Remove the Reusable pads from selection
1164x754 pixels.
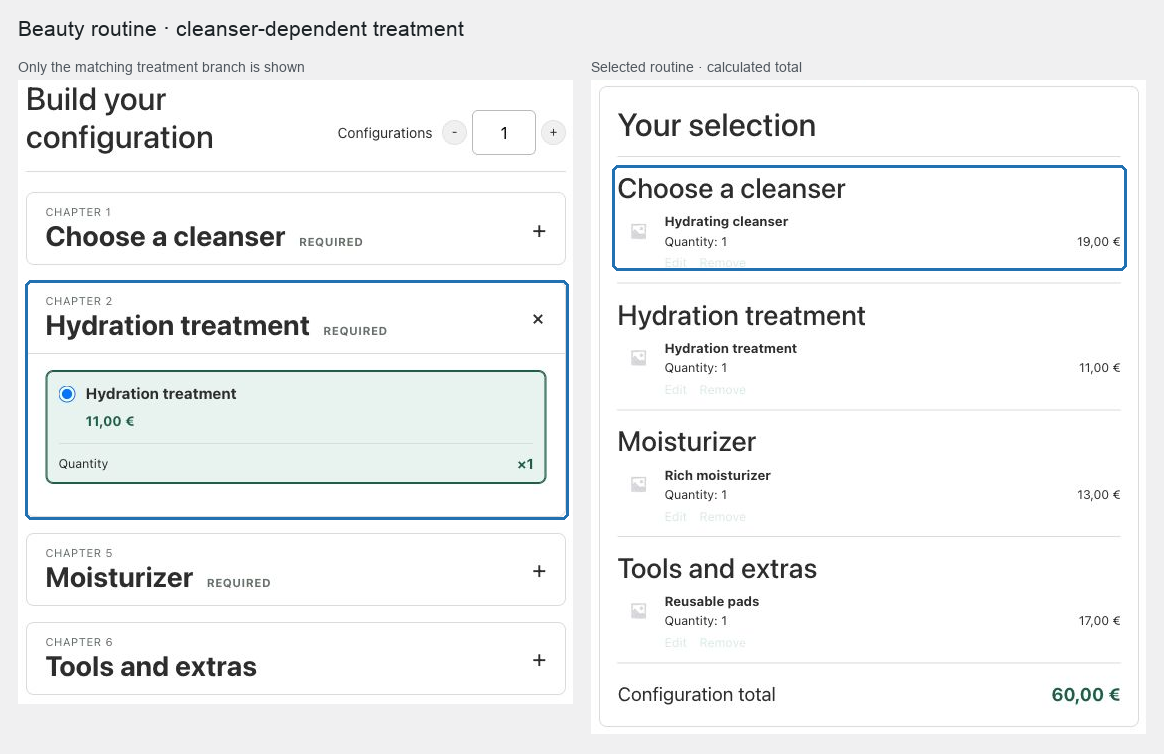coord(722,643)
